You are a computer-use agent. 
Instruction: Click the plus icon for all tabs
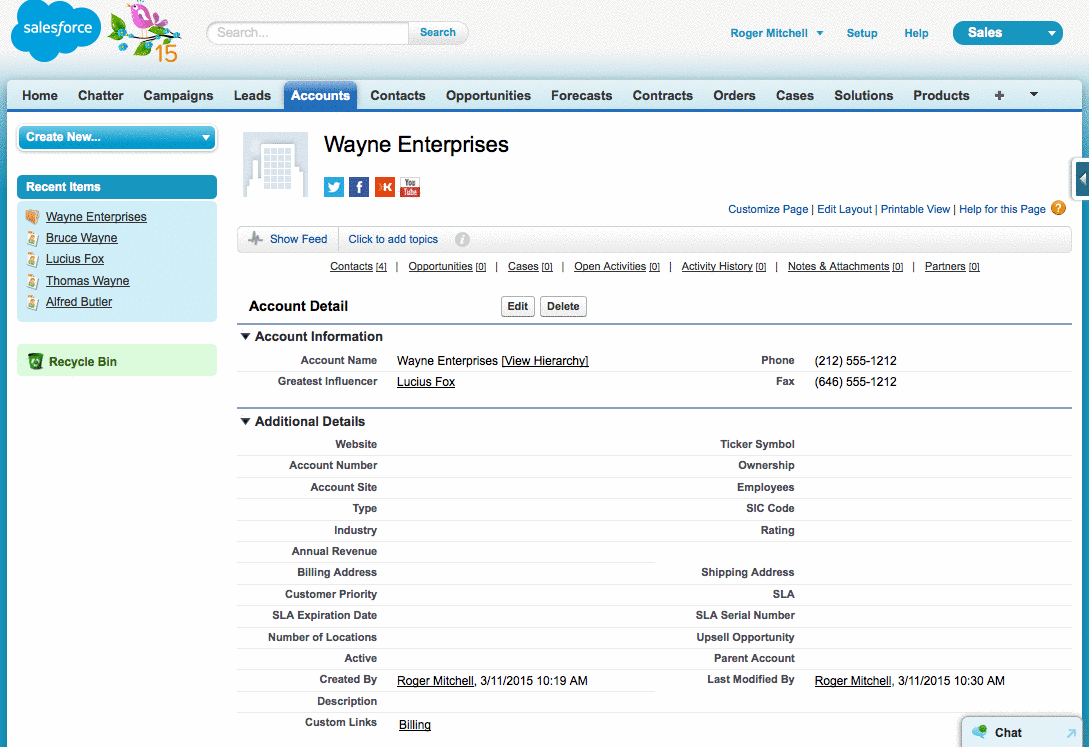999,96
